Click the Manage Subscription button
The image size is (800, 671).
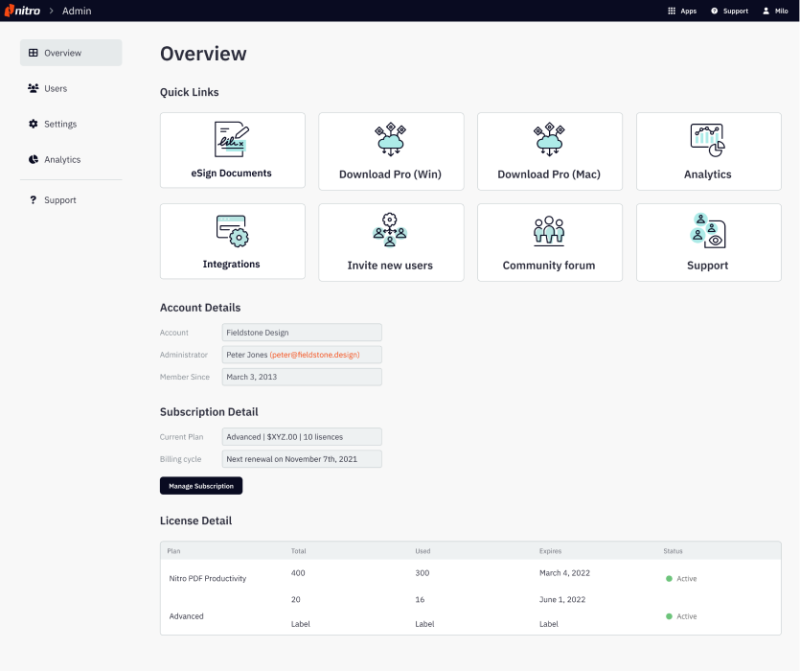tap(201, 486)
